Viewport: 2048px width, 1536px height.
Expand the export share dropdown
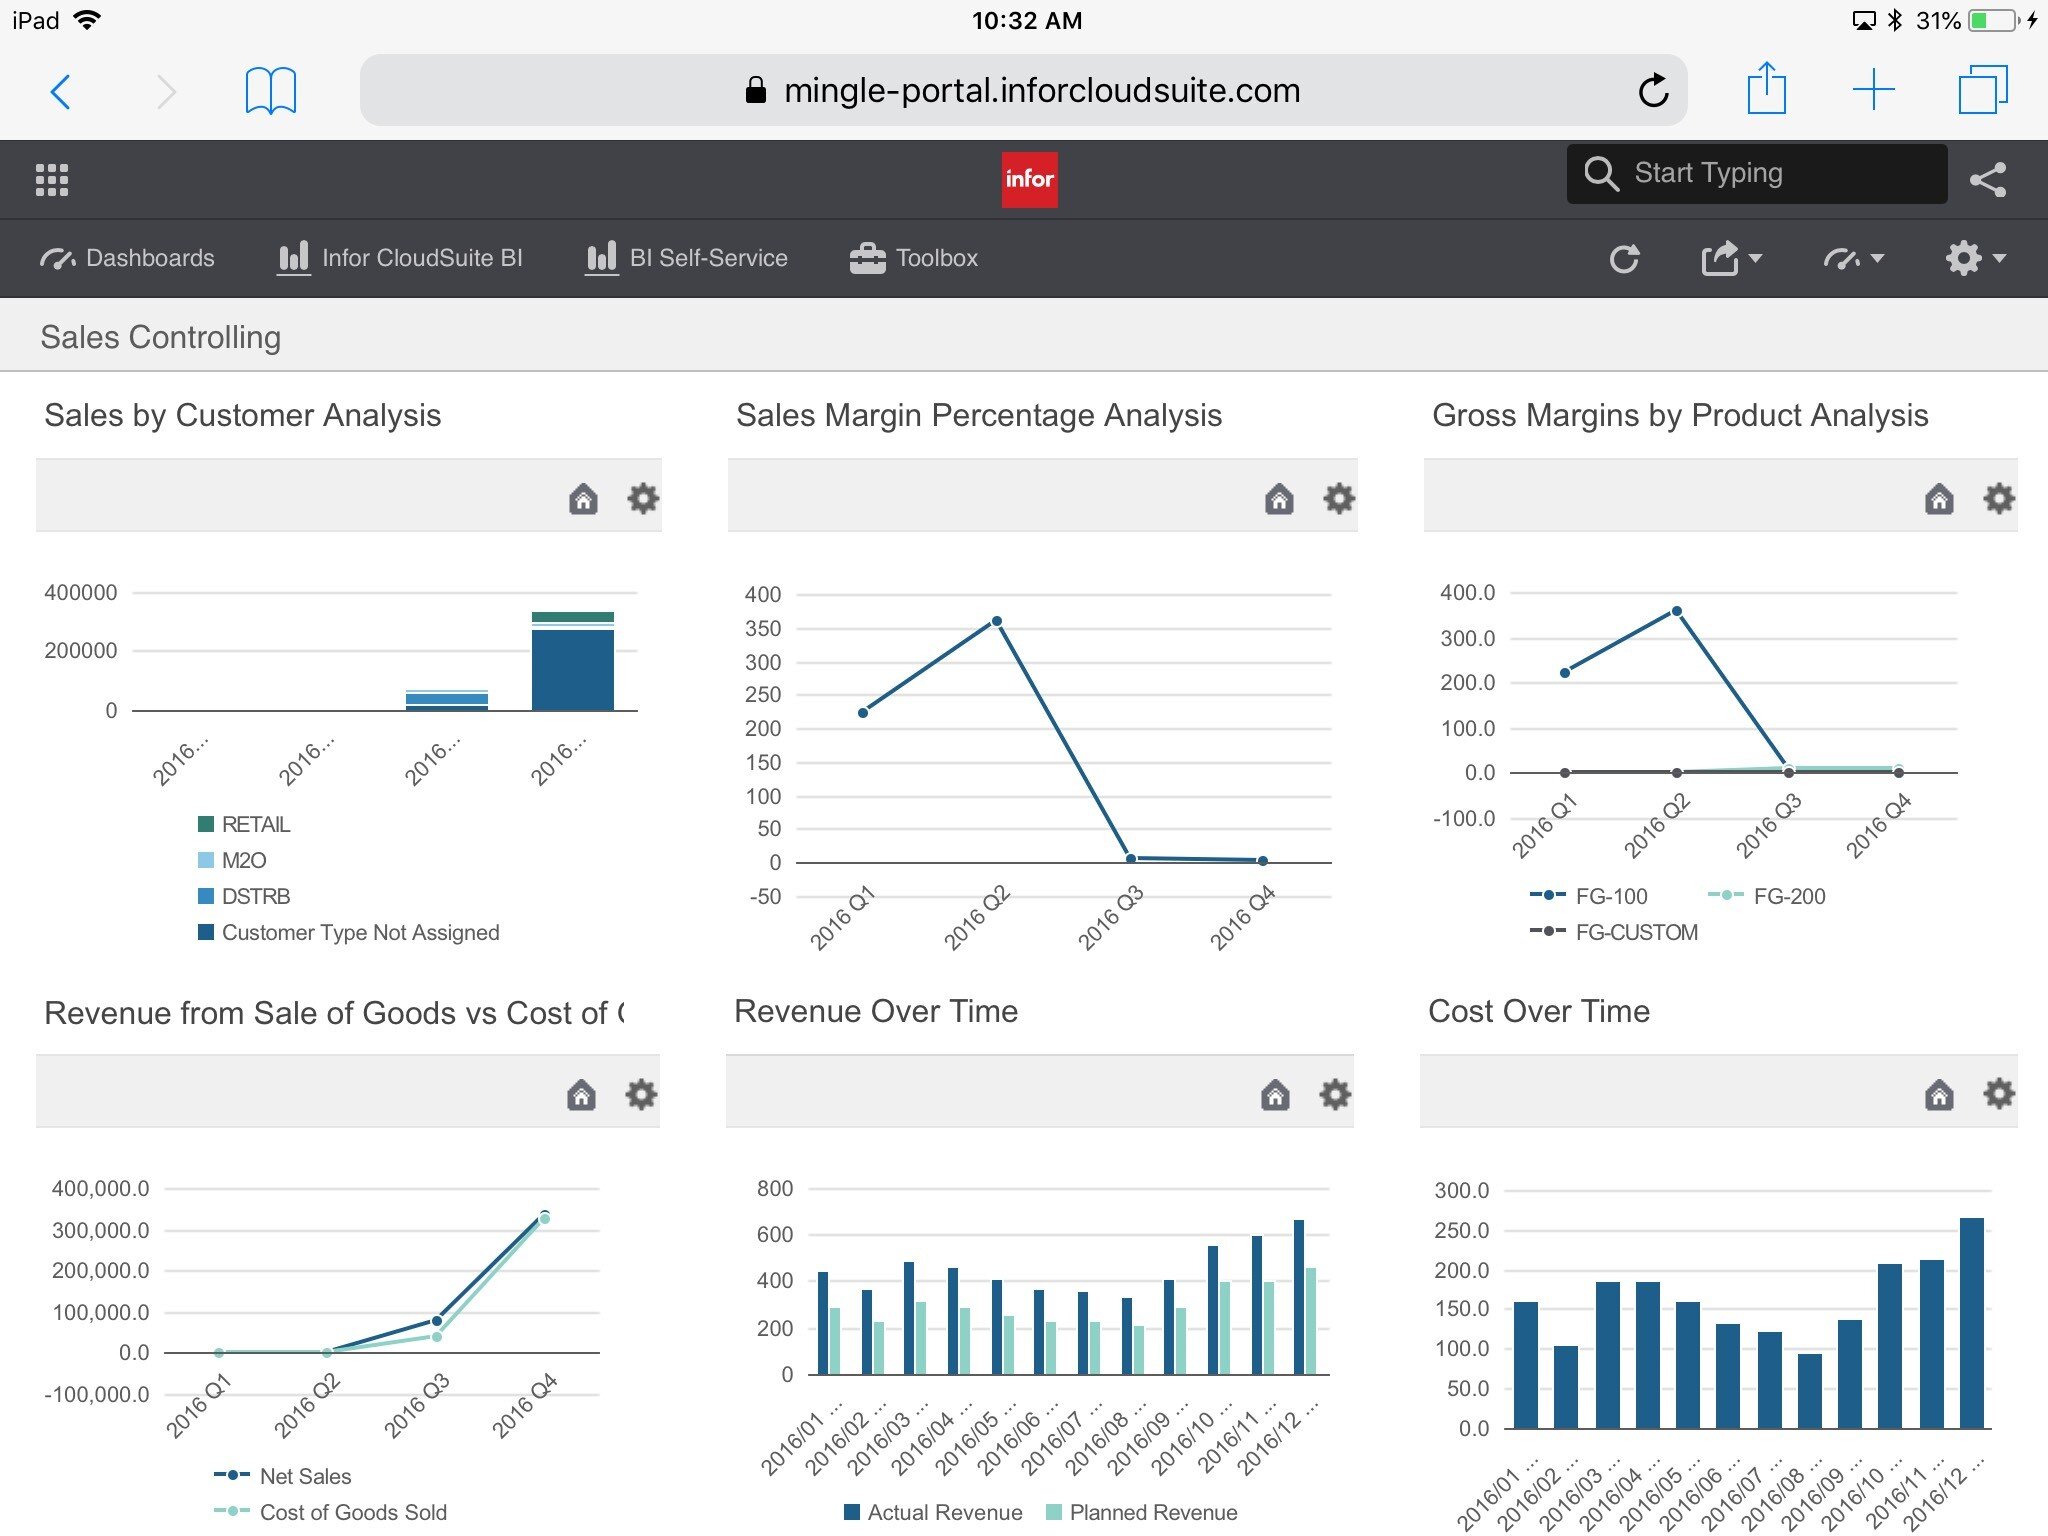[x=1731, y=259]
